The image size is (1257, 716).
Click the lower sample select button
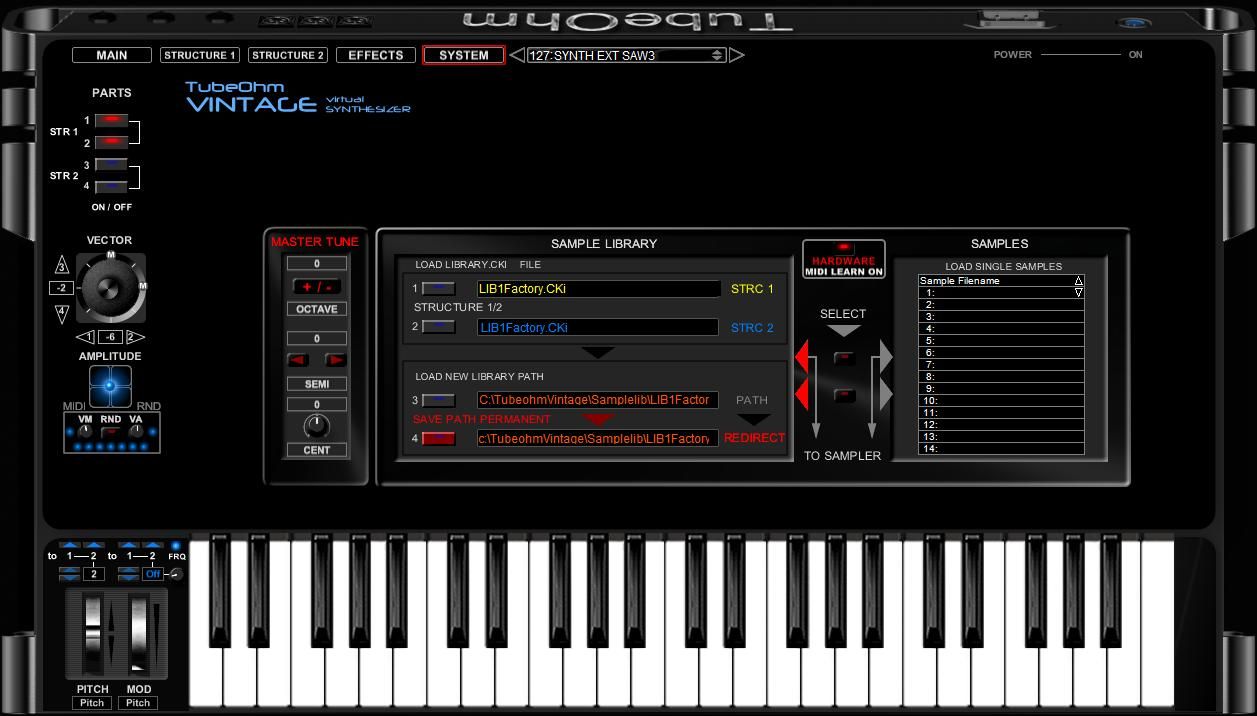pos(844,395)
